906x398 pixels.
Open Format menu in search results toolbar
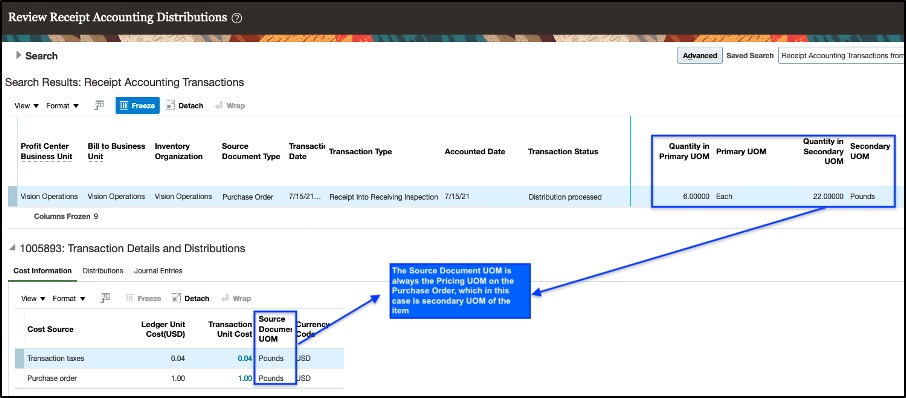62,106
